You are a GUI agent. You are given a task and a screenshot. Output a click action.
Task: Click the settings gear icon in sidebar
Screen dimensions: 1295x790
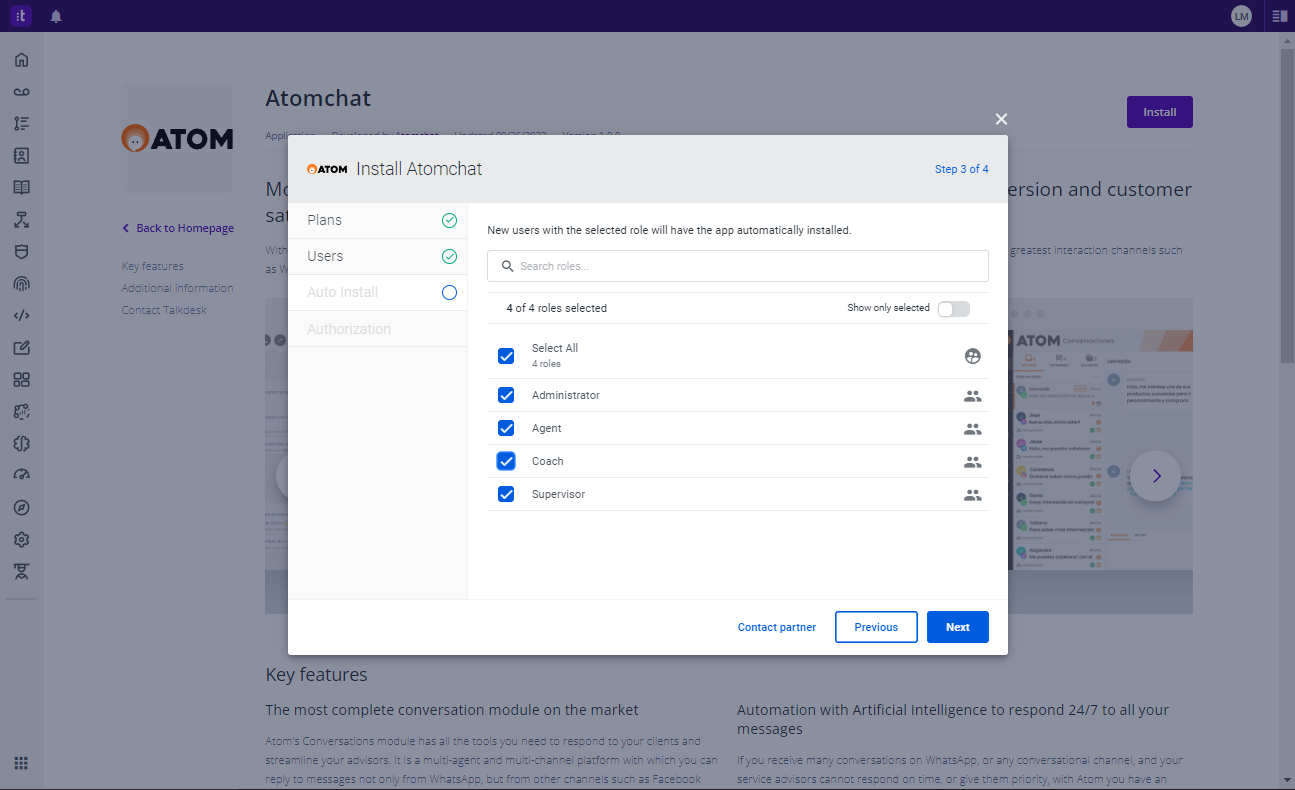[21, 540]
